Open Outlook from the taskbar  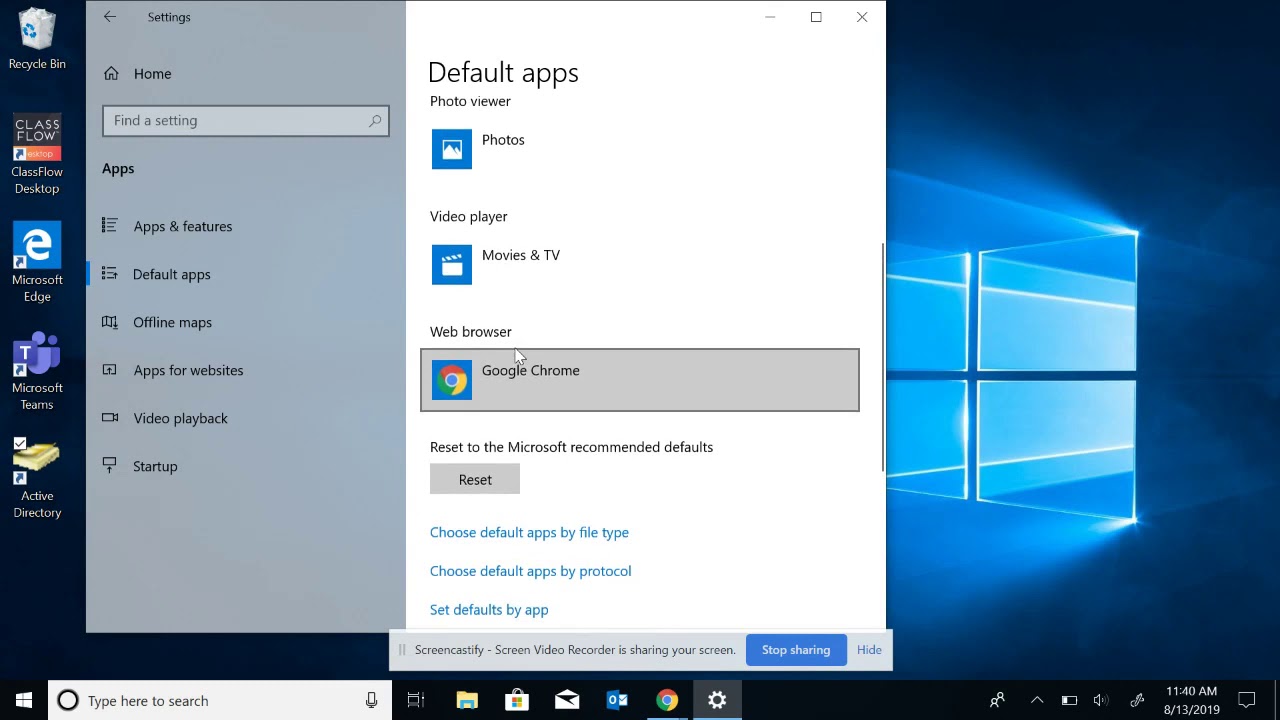617,700
